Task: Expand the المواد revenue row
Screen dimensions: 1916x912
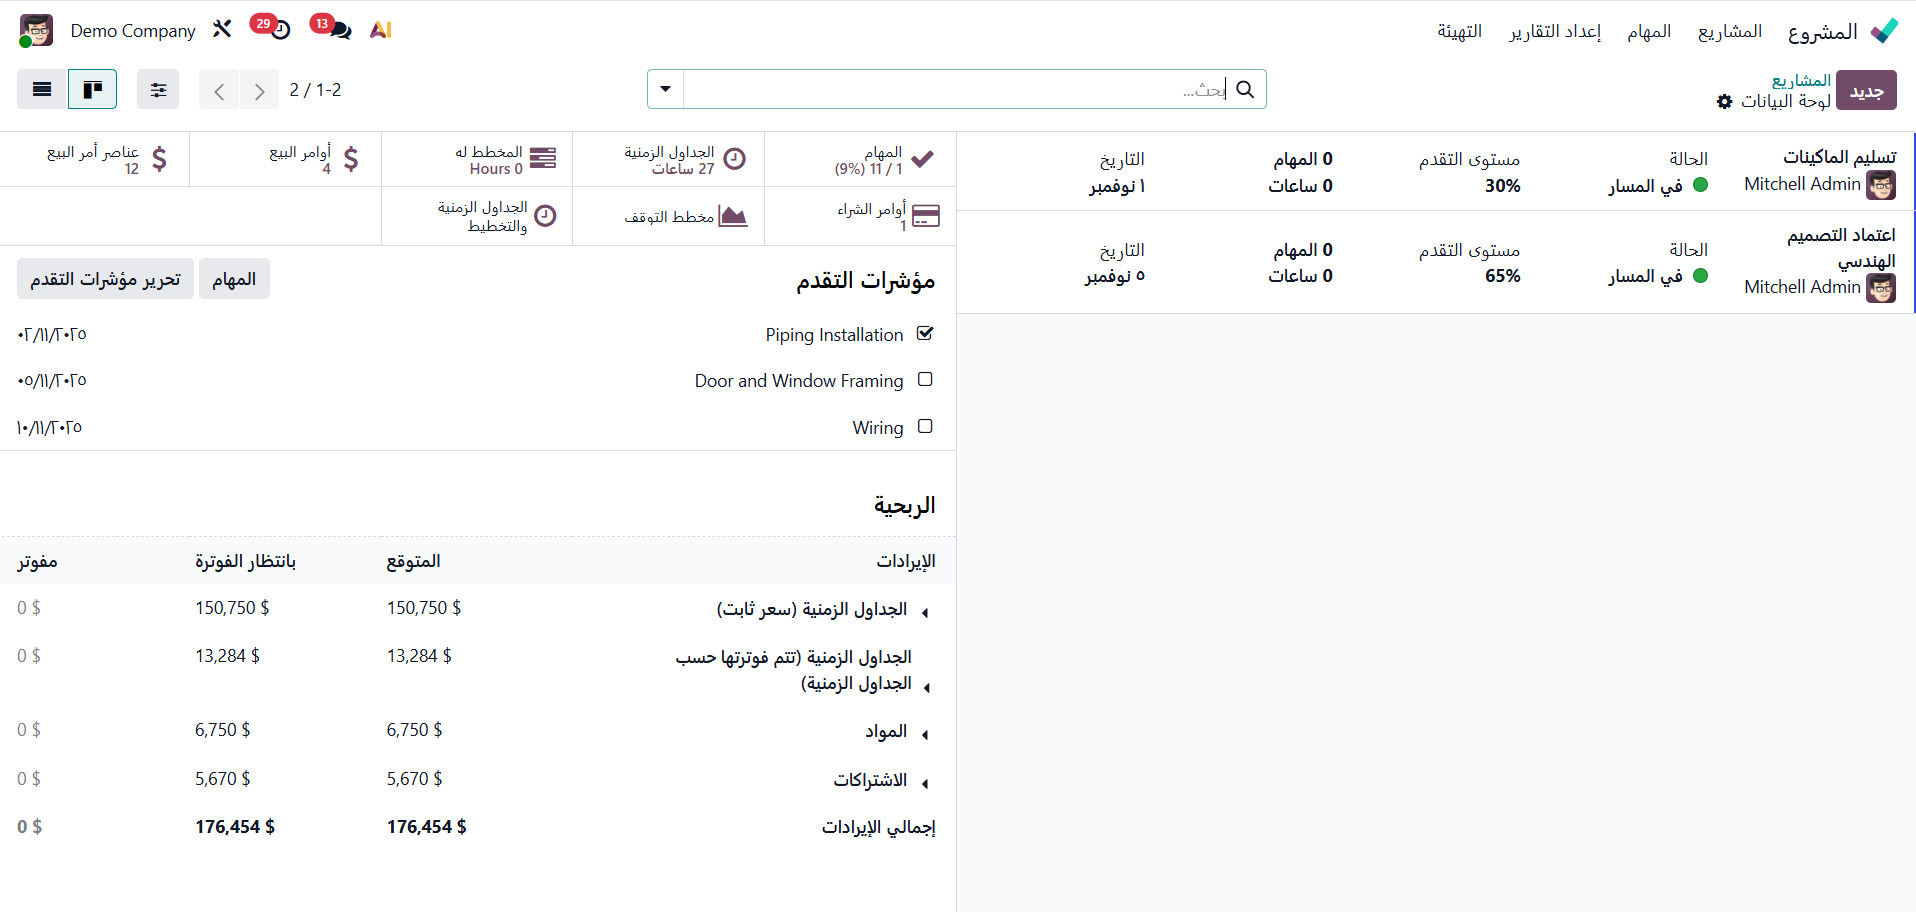Action: (x=925, y=735)
